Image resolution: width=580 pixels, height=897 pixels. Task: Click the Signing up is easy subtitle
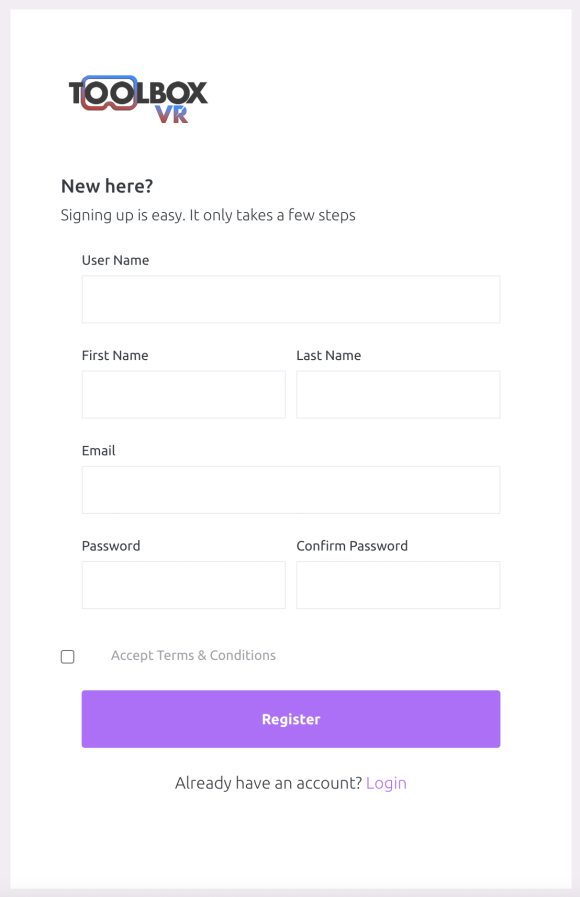pos(208,215)
